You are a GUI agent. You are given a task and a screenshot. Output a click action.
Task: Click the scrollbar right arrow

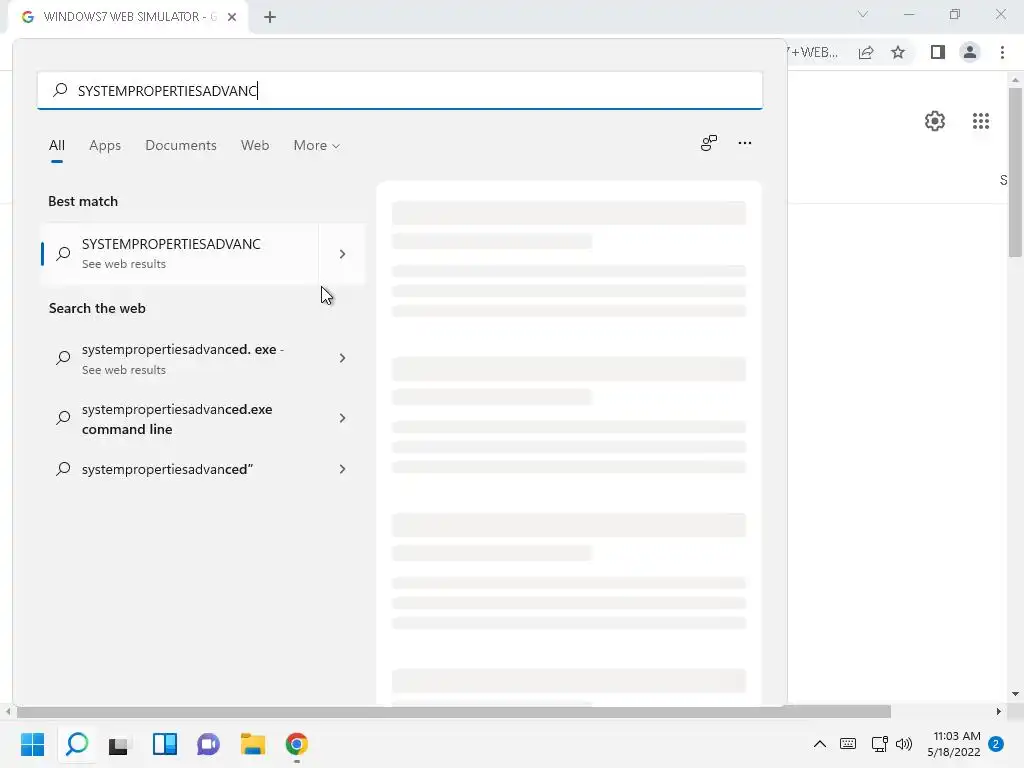pyautogui.click(x=999, y=711)
